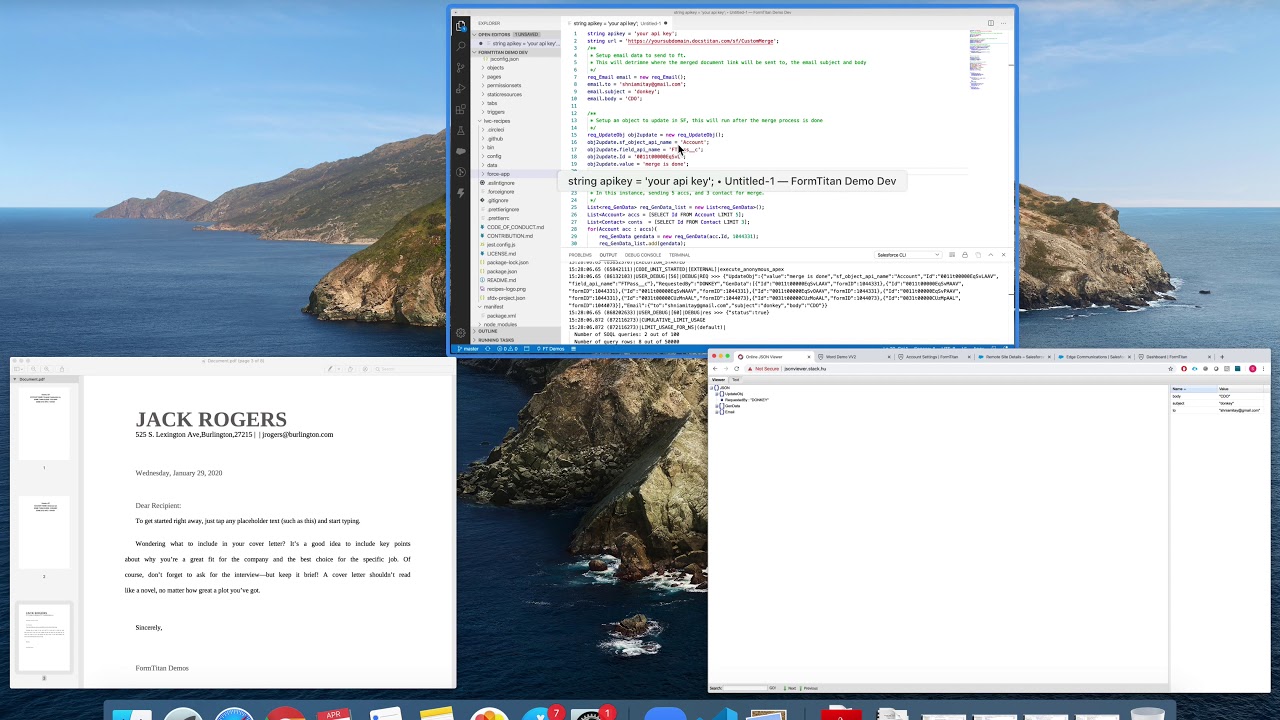This screenshot has width=1280, height=720.
Task: Open package.json in Explorer
Action: tap(502, 271)
